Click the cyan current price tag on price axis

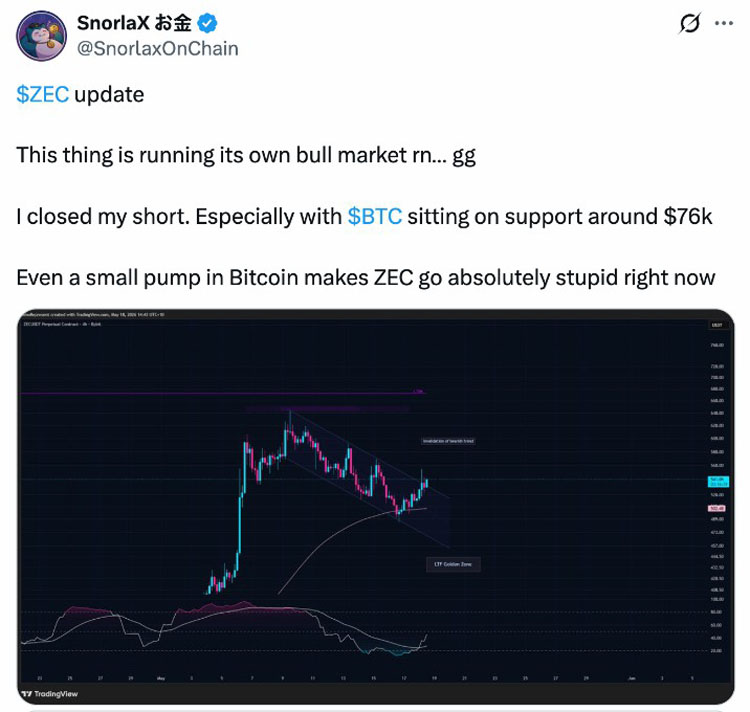717,482
